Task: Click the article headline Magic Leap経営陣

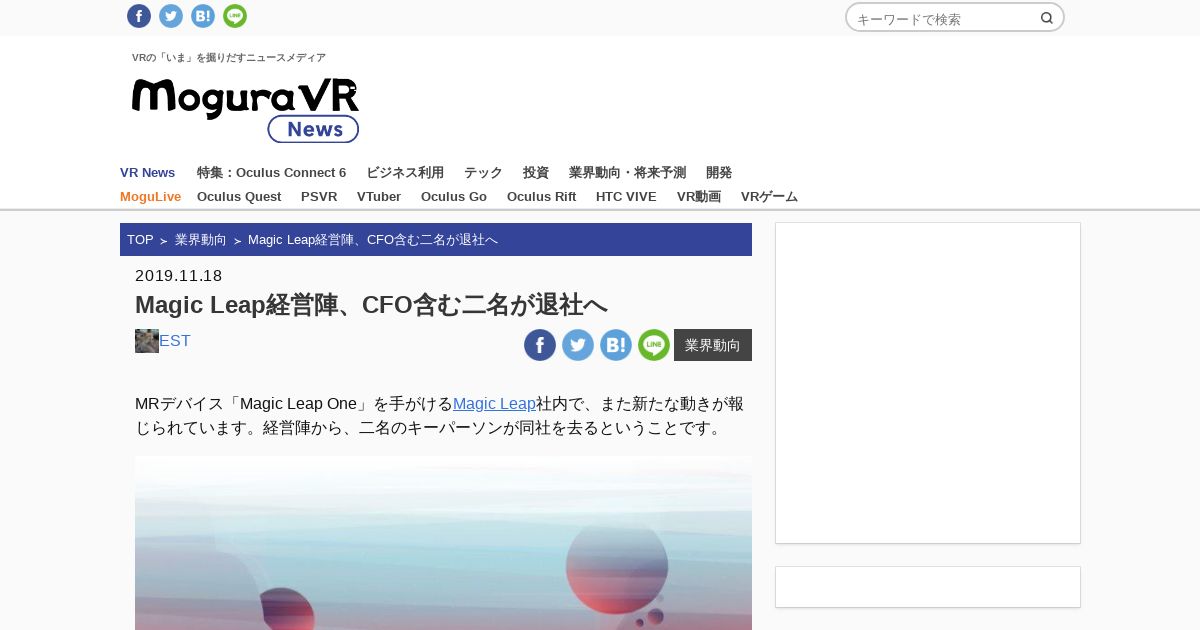Action: tap(371, 305)
